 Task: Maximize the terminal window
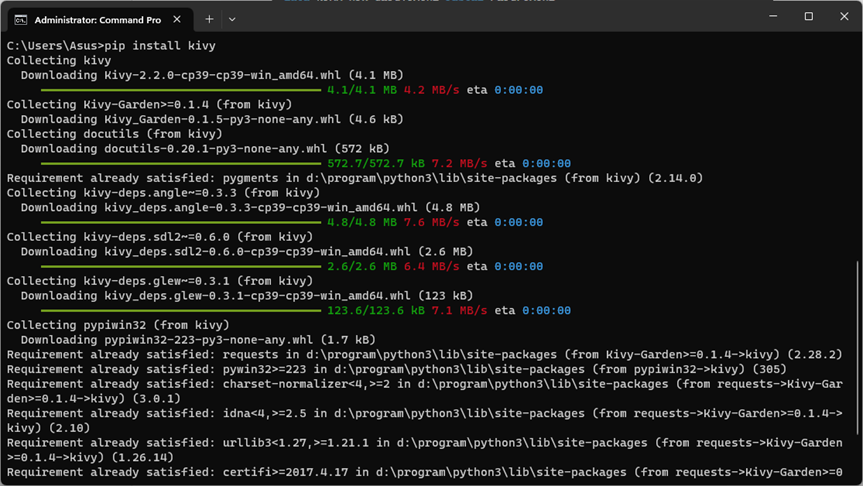click(x=808, y=16)
